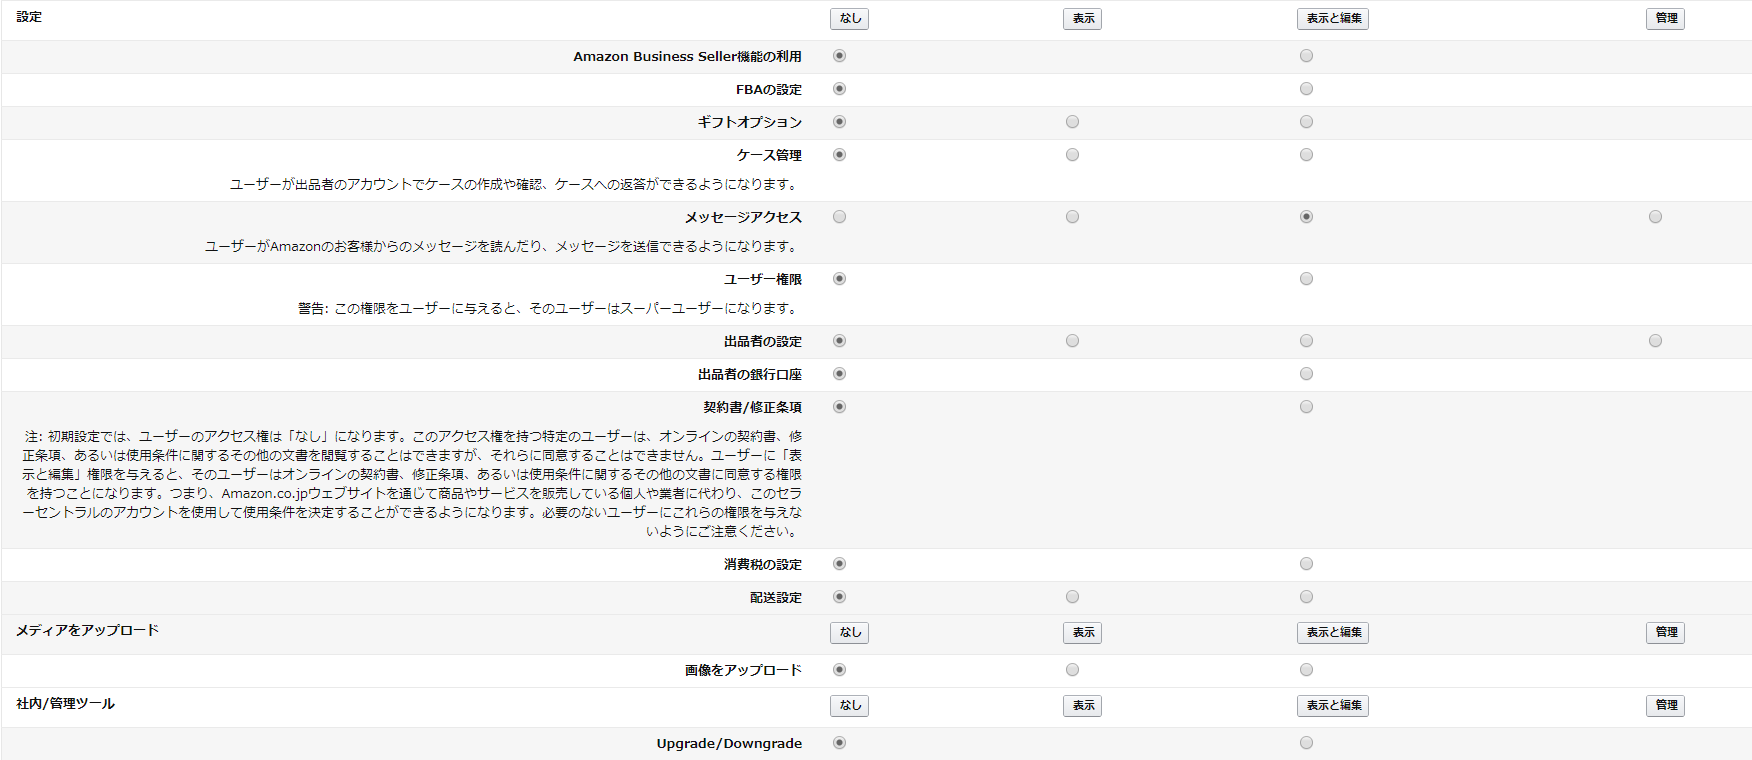Enable 表示と編集 for ユーザー権限
This screenshot has width=1752, height=760.
[x=1306, y=279]
